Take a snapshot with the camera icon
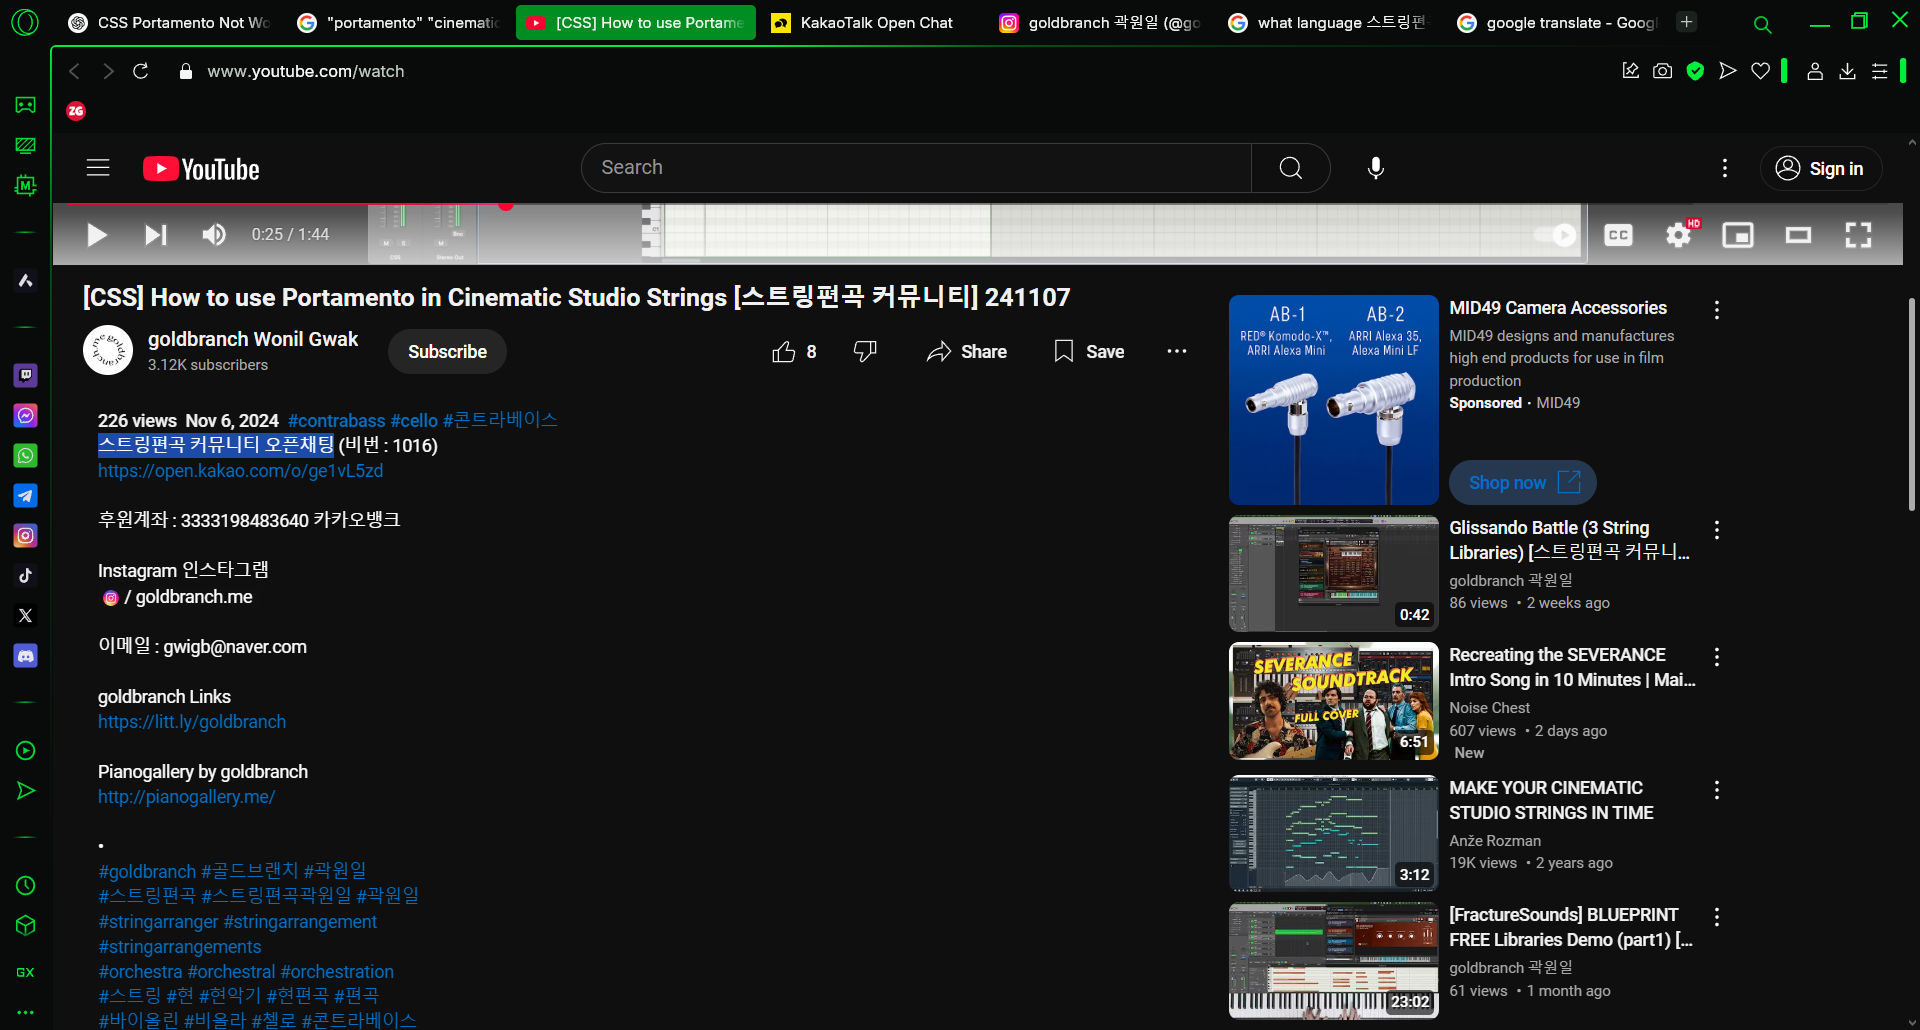This screenshot has height=1030, width=1920. click(1662, 71)
